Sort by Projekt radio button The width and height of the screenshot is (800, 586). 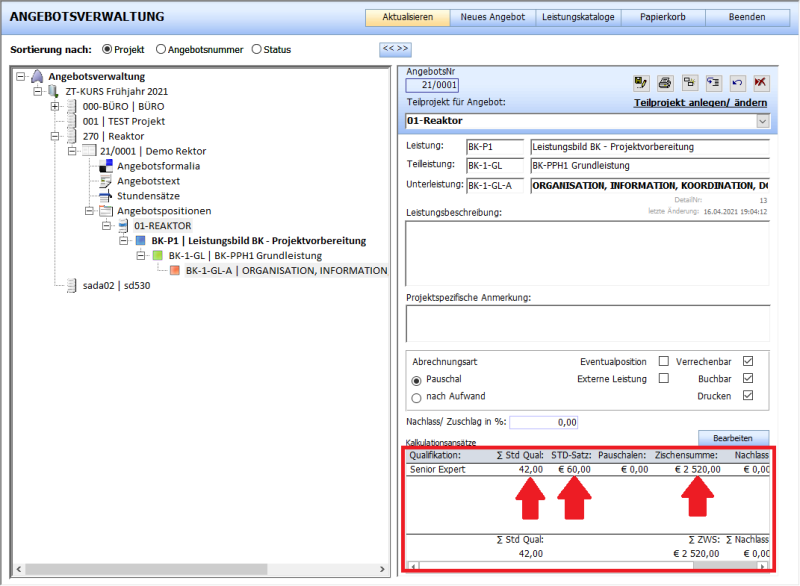[107, 49]
